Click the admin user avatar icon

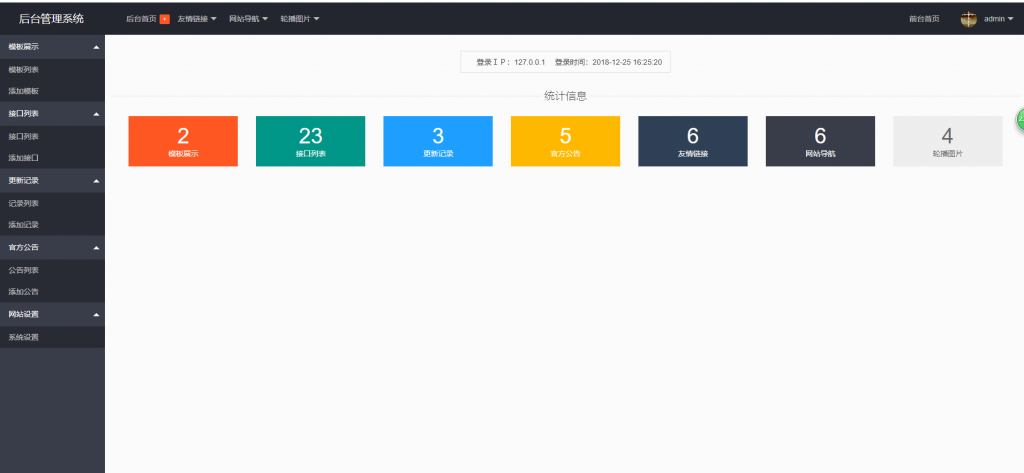pyautogui.click(x=968, y=19)
